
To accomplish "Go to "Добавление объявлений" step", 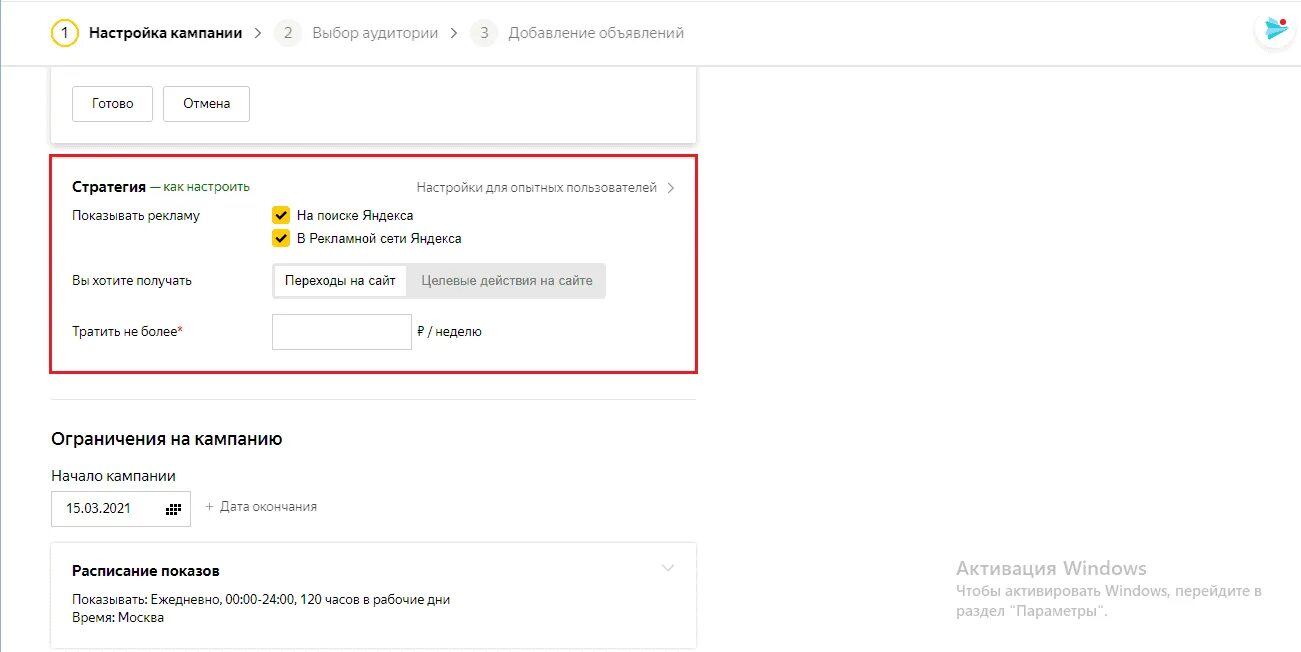I will pyautogui.click(x=596, y=33).
